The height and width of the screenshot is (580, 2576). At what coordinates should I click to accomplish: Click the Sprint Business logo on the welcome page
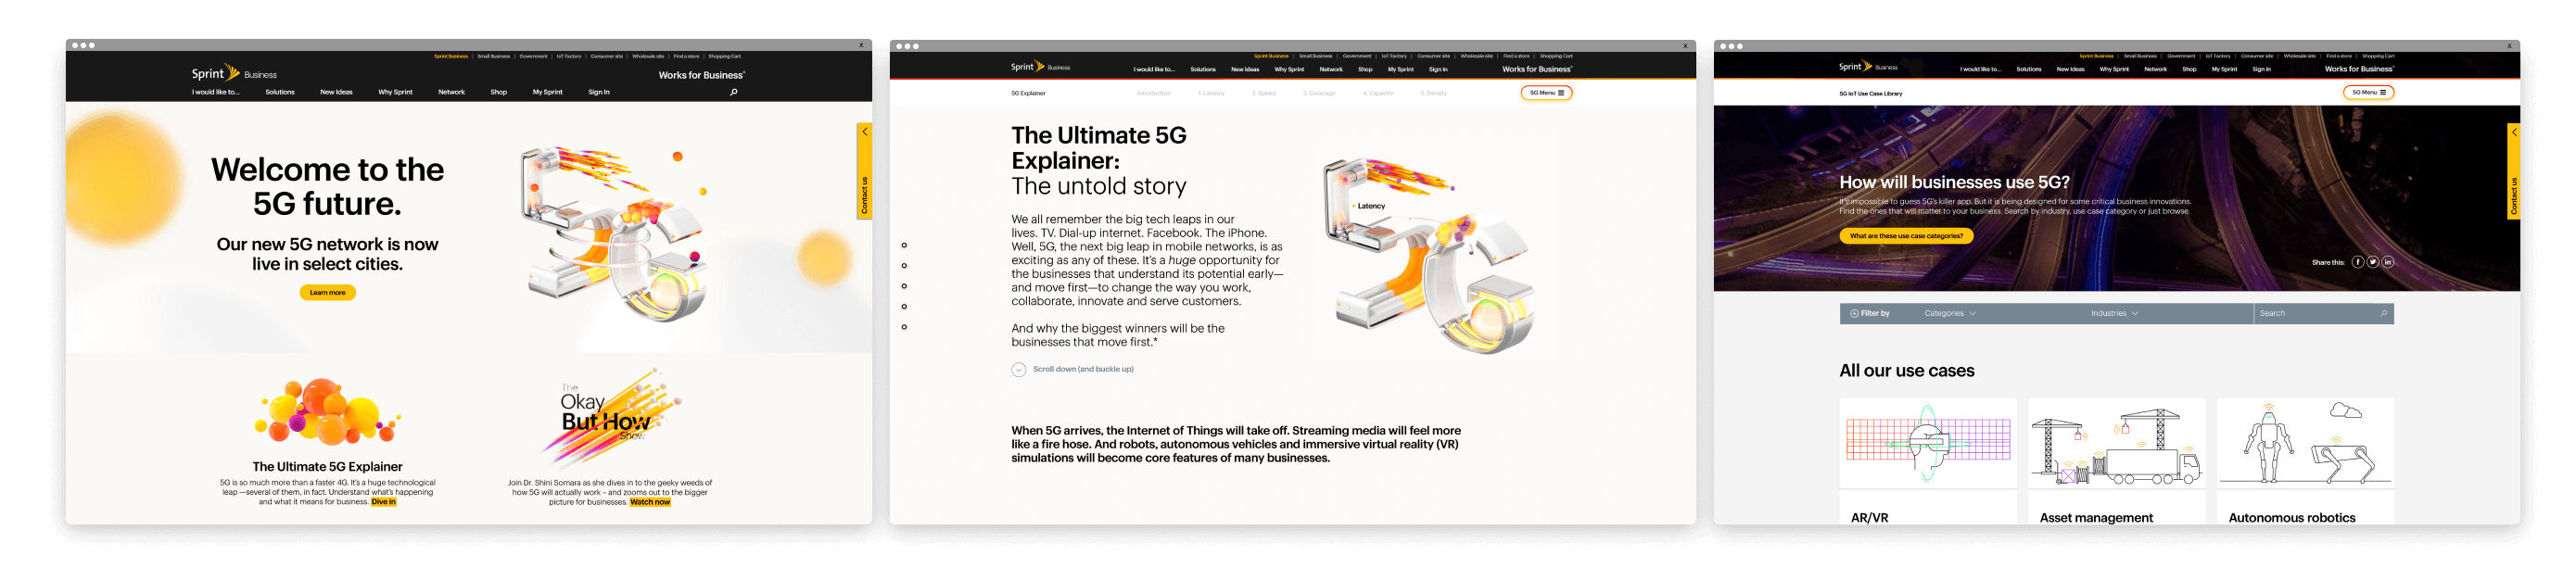point(234,73)
